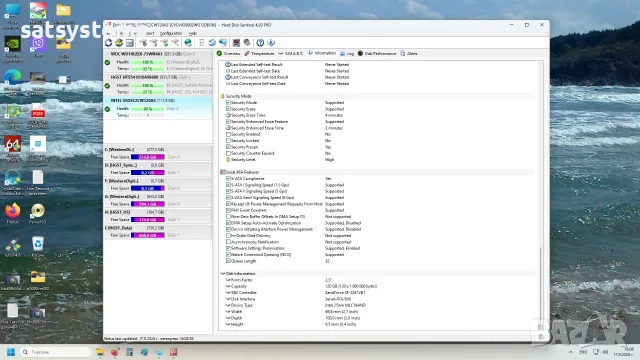The image size is (640, 360).
Task: Click the blue info icon in the toolbar
Action: coord(271,42)
